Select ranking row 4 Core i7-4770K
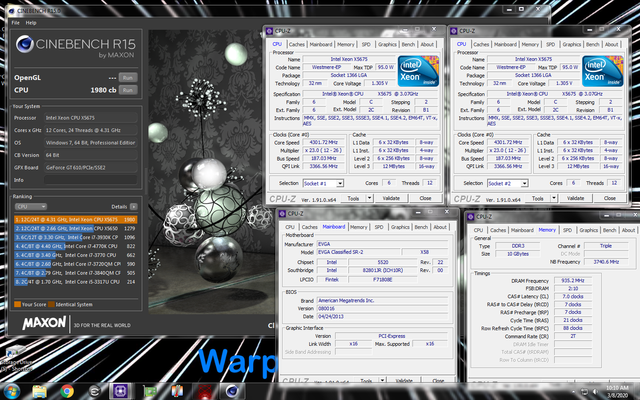640x400 pixels. pos(76,246)
